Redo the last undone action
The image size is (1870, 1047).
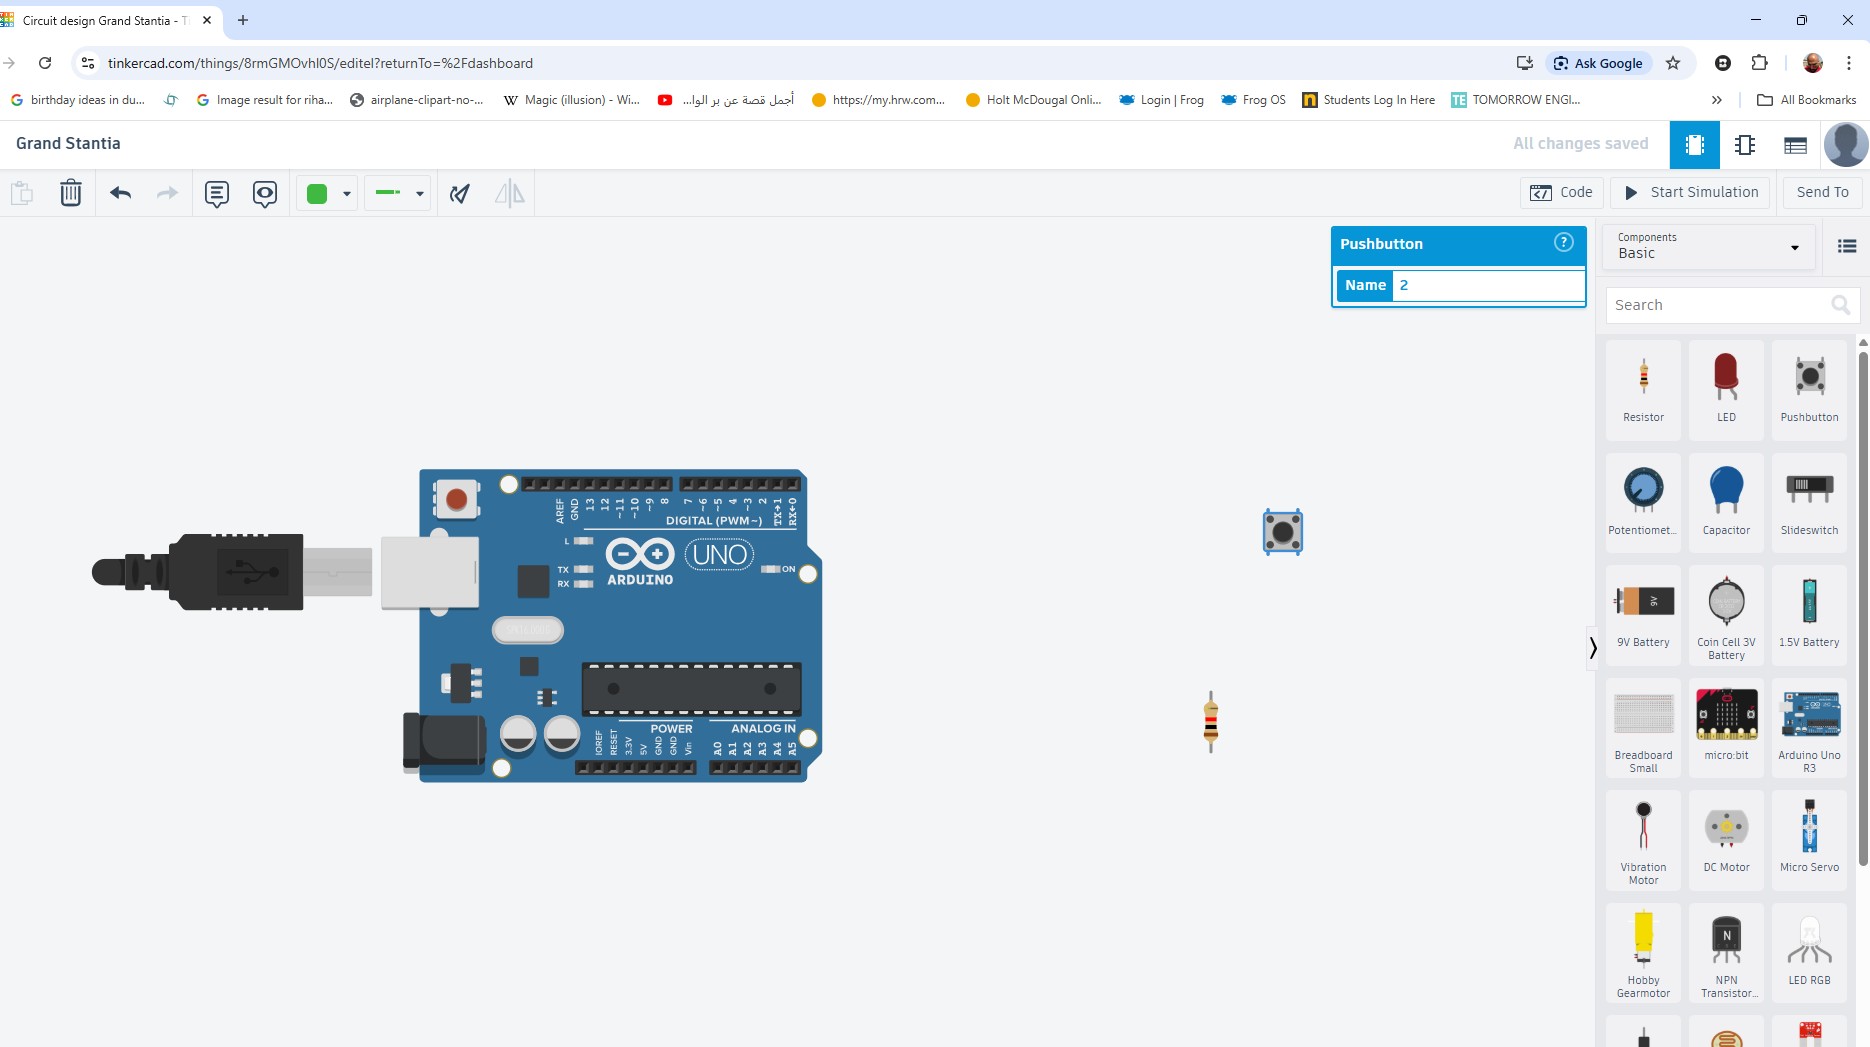[x=167, y=193]
